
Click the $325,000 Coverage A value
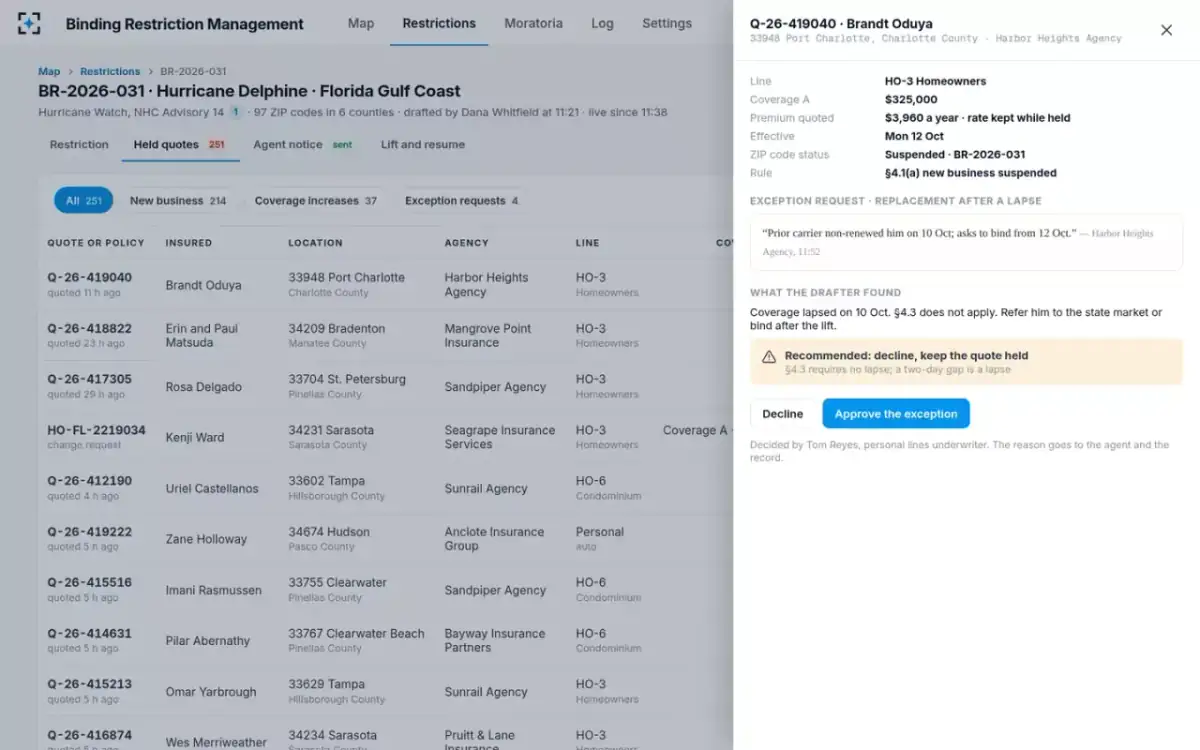point(911,100)
